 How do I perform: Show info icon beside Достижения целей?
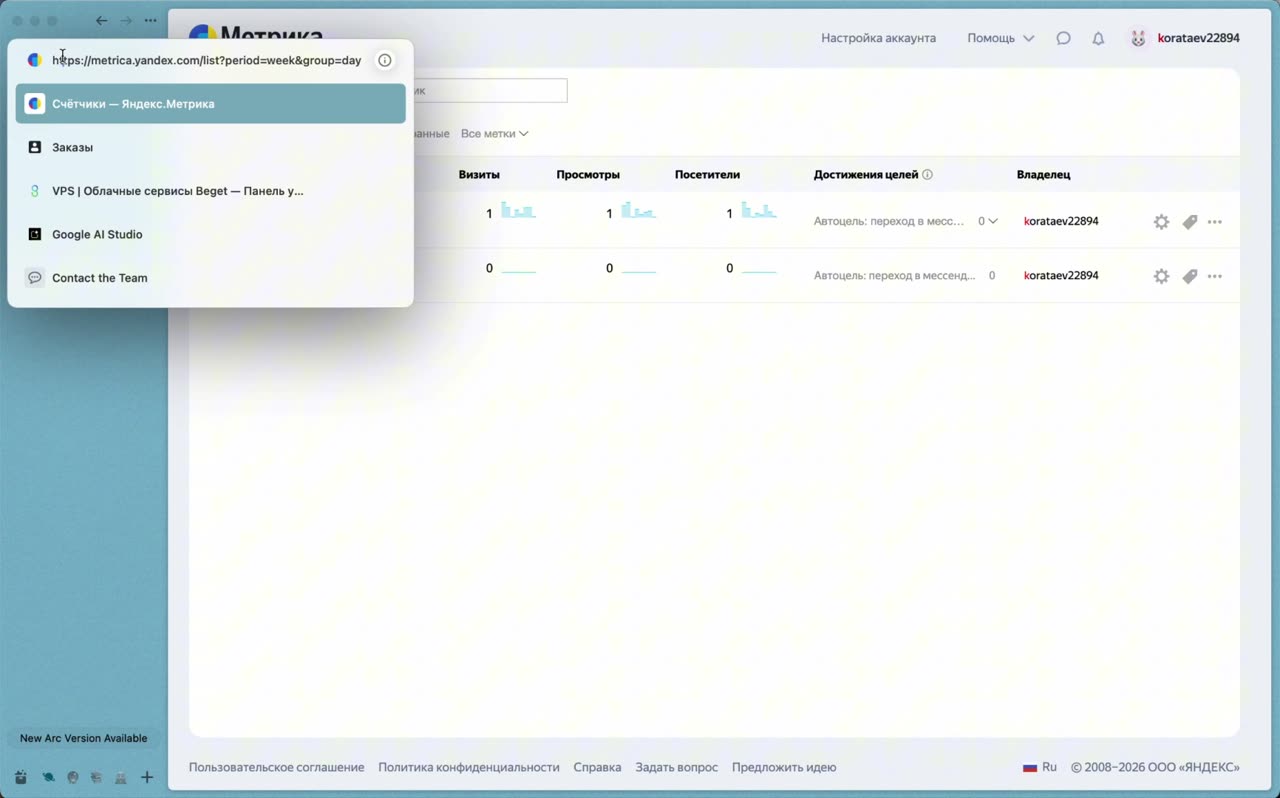coord(927,174)
